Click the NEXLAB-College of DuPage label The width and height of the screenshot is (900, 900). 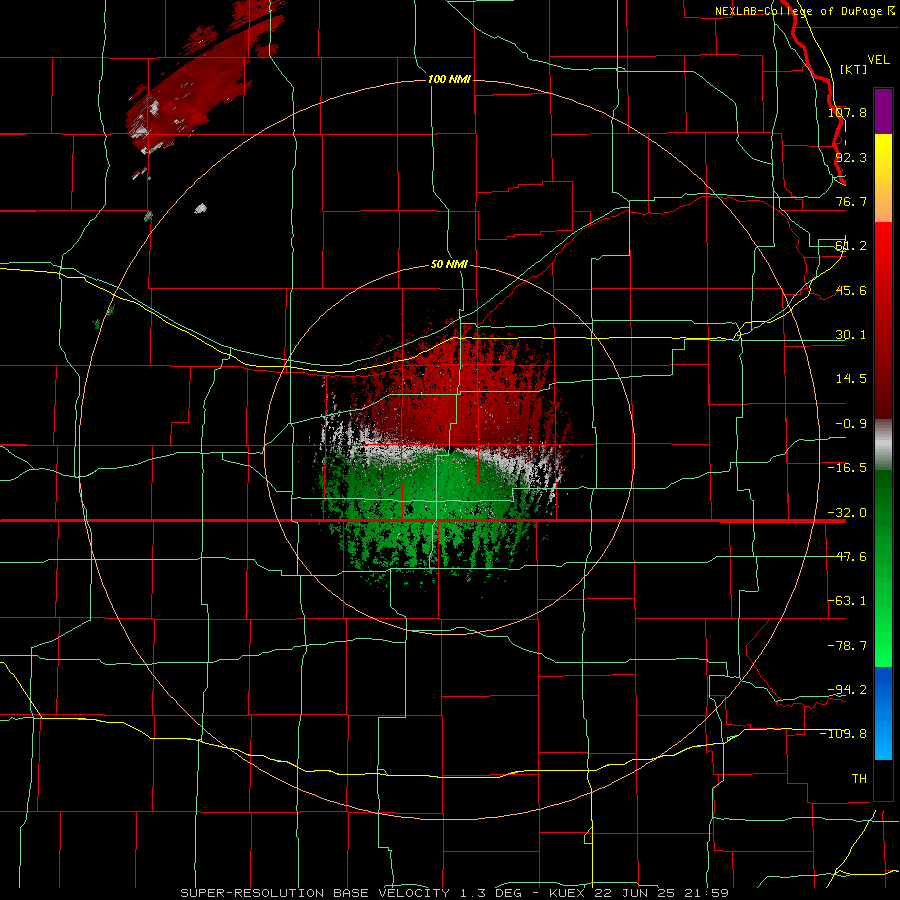805,11
